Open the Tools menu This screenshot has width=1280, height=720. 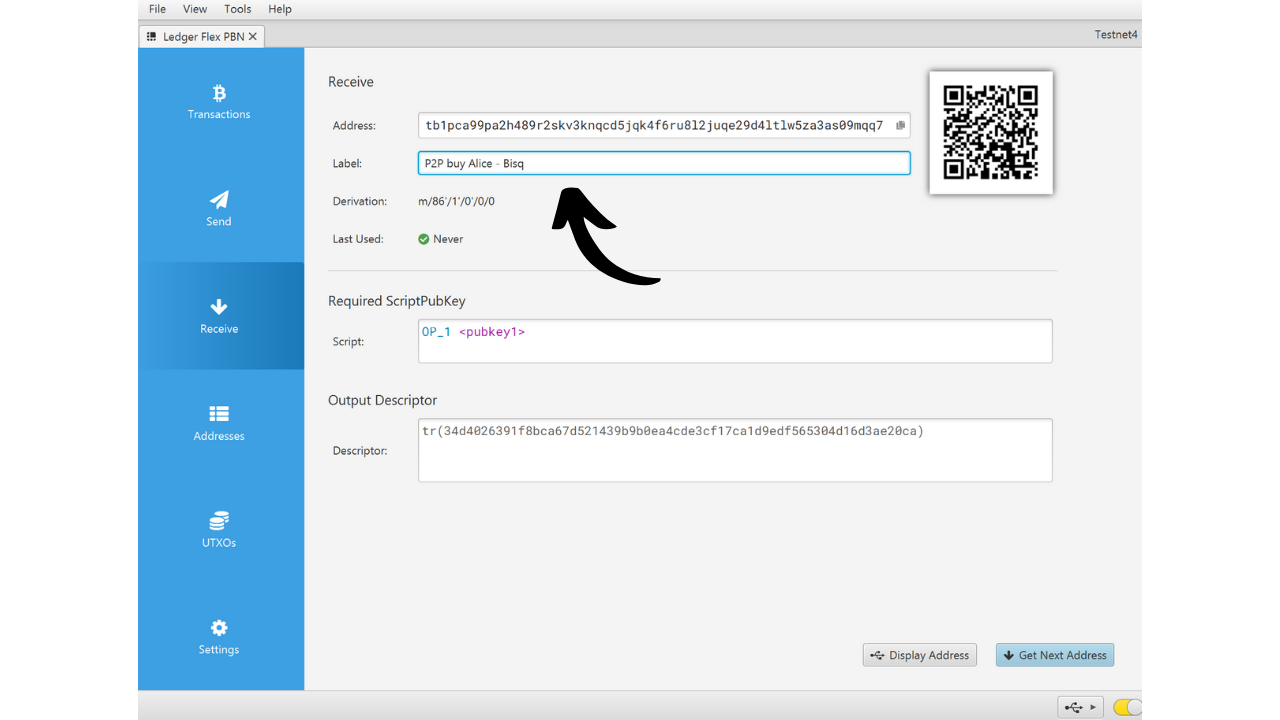point(238,9)
